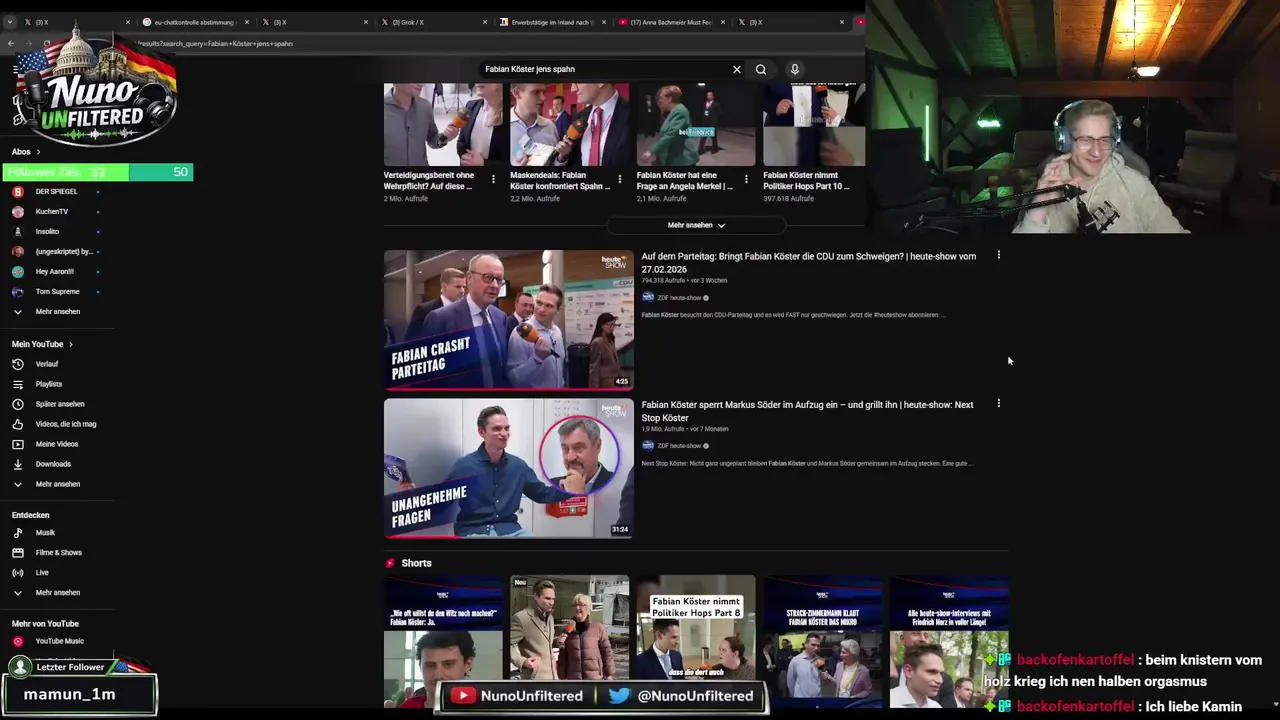Viewport: 1280px width, 720px height.
Task: Open the Mein YouTube section header
Action: pos(42,344)
